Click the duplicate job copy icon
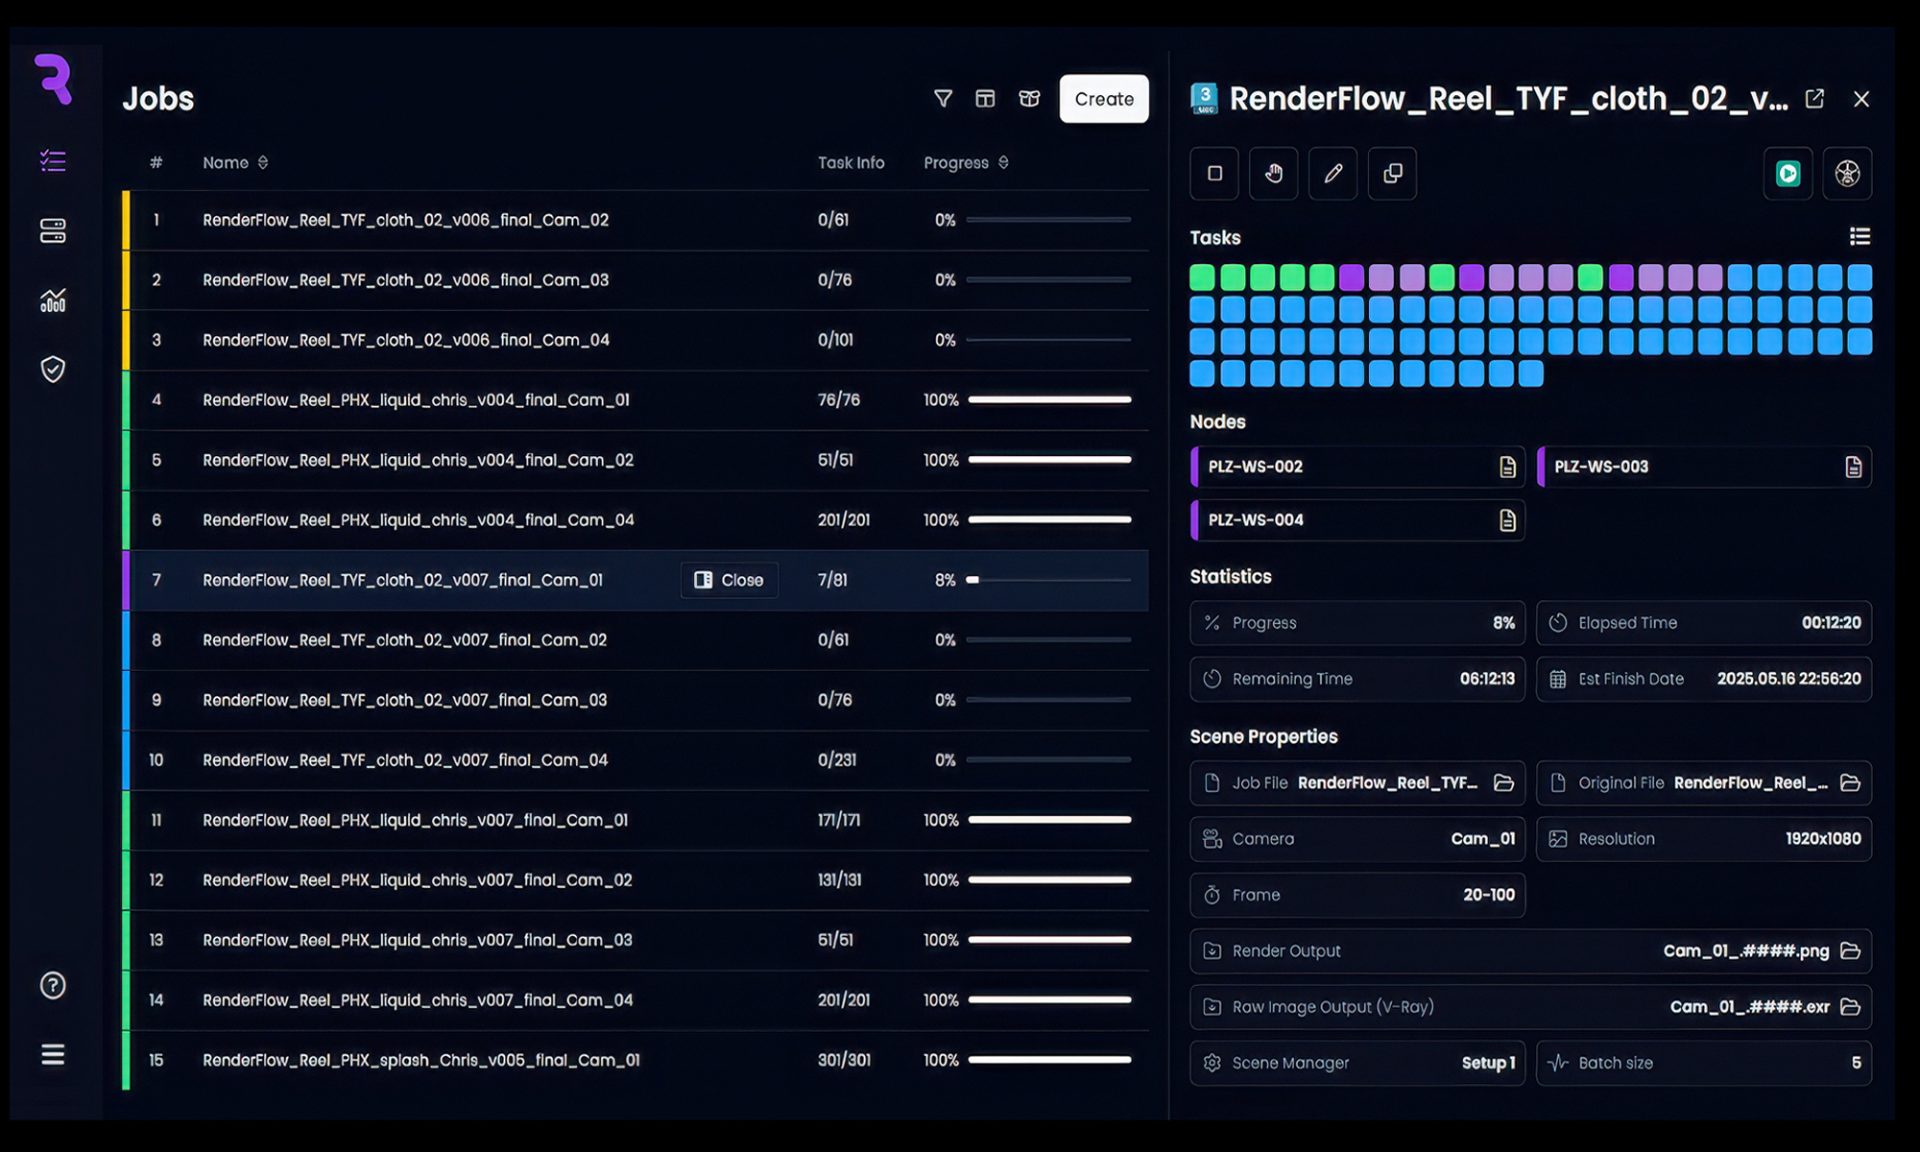1920x1152 pixels. tap(1392, 173)
